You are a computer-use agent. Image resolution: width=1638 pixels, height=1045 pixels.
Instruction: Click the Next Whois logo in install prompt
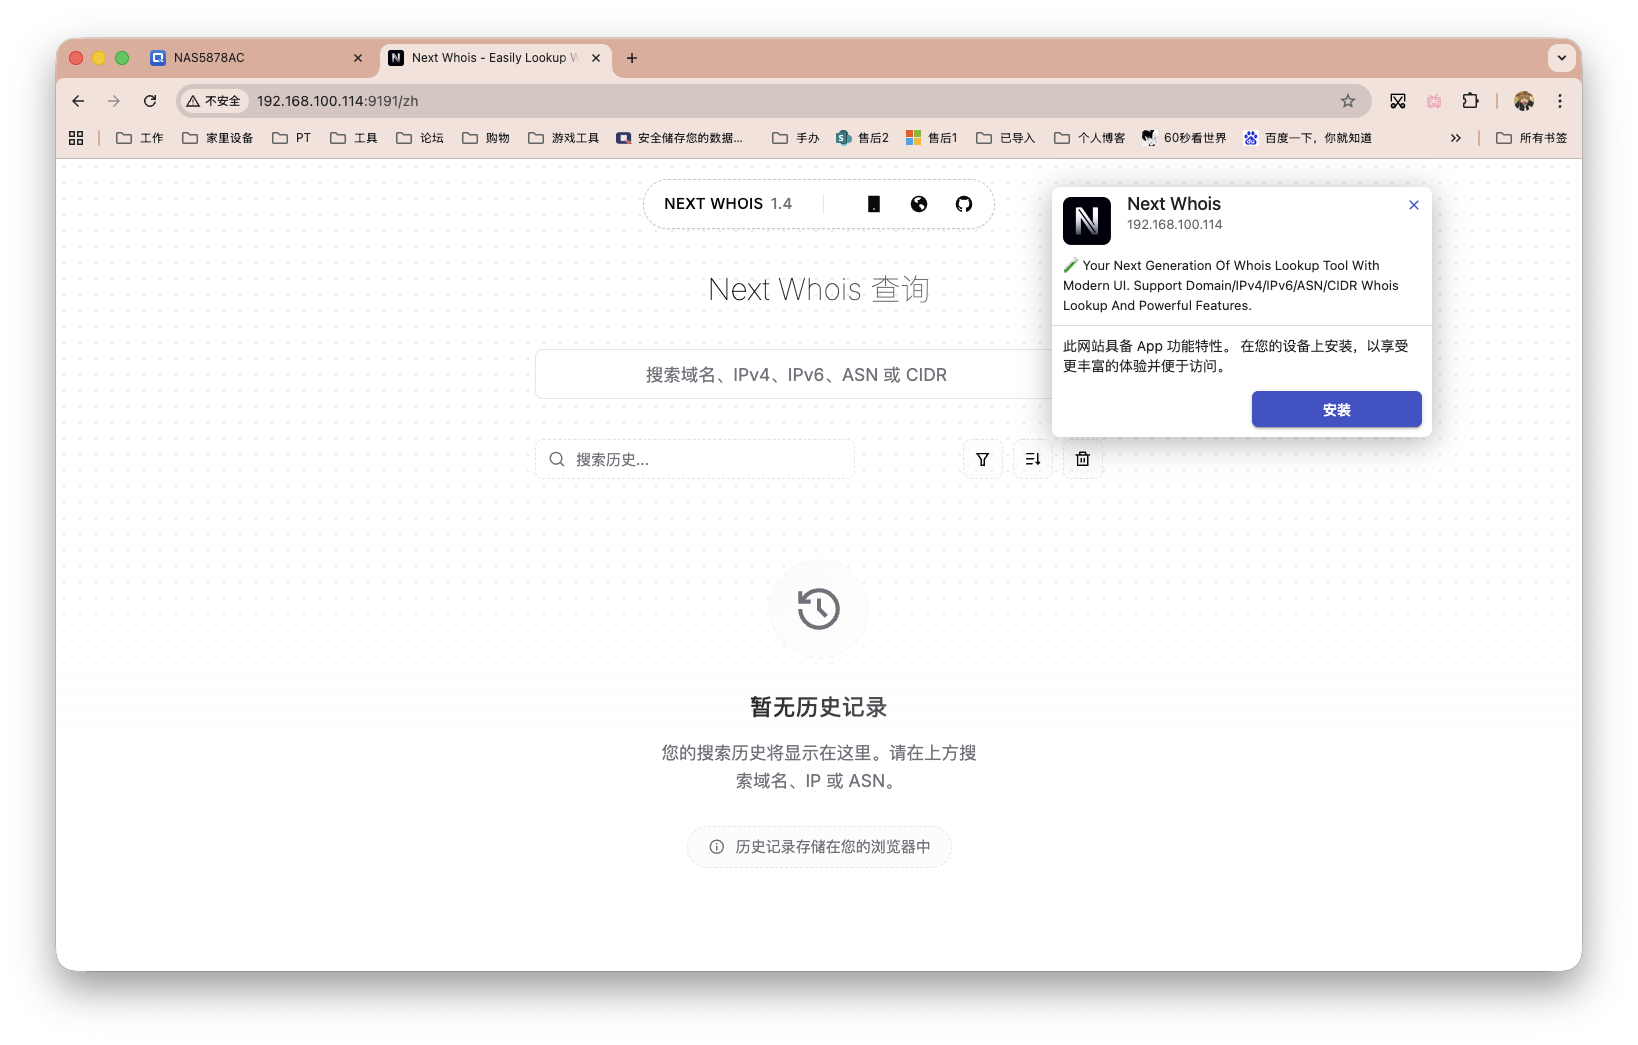(1086, 220)
